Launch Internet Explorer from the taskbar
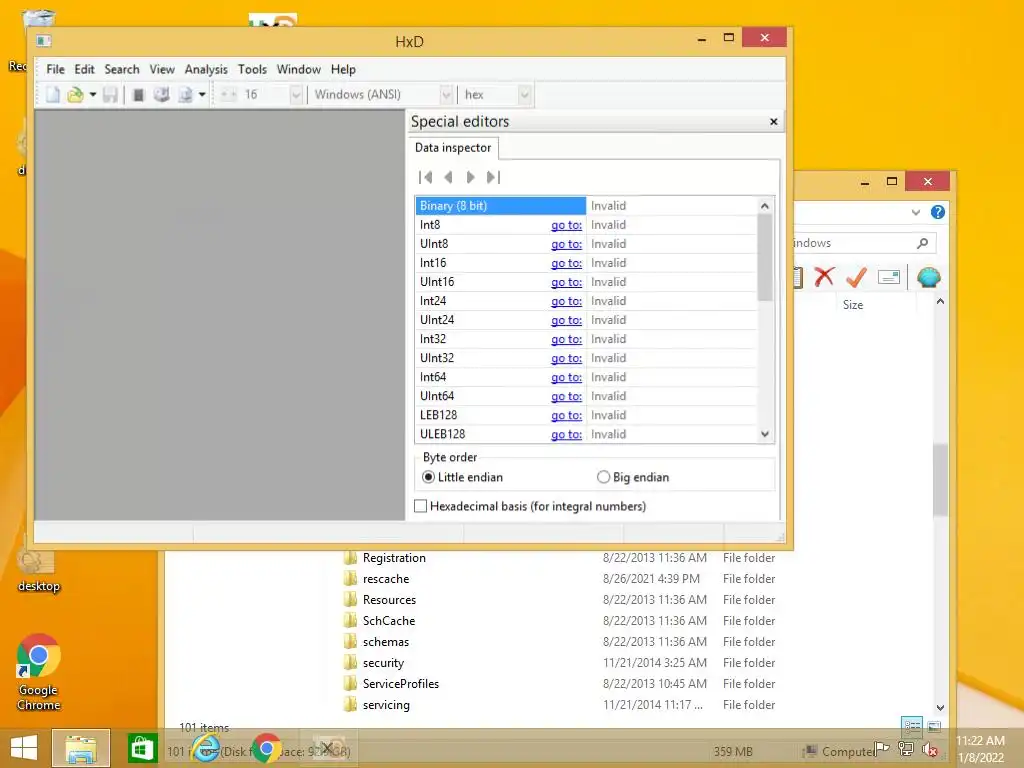 (x=206, y=748)
